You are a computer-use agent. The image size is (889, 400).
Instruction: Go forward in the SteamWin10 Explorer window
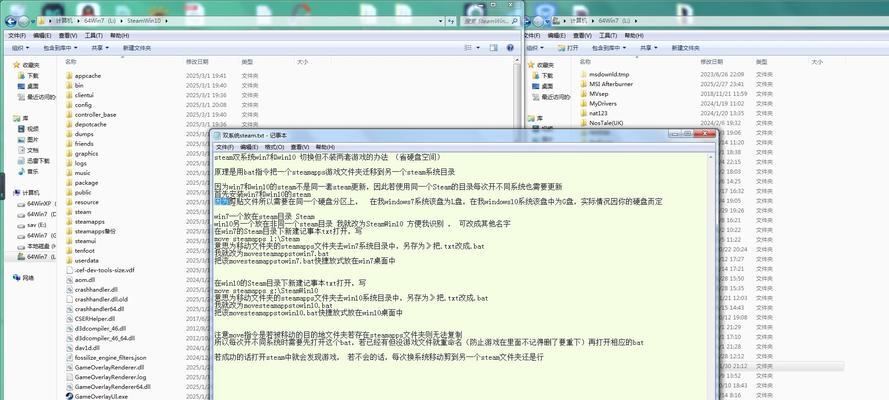[24, 22]
